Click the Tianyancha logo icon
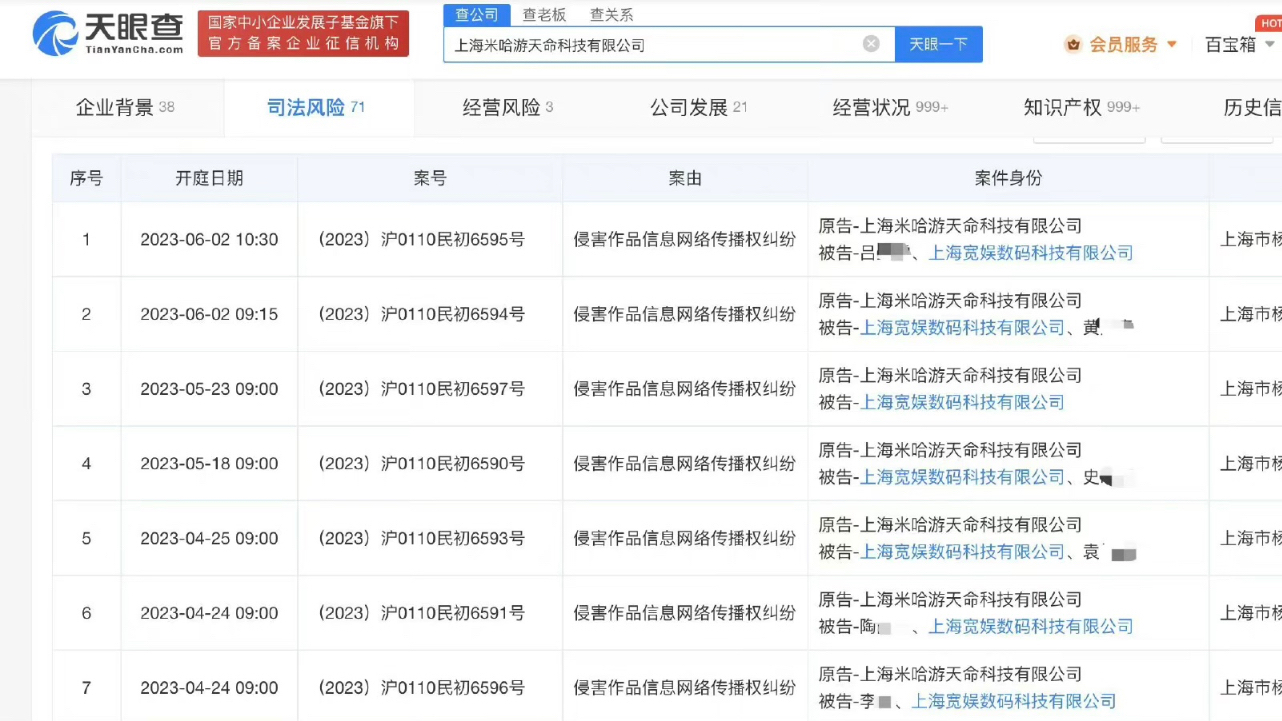The height and width of the screenshot is (721, 1282). 55,33
